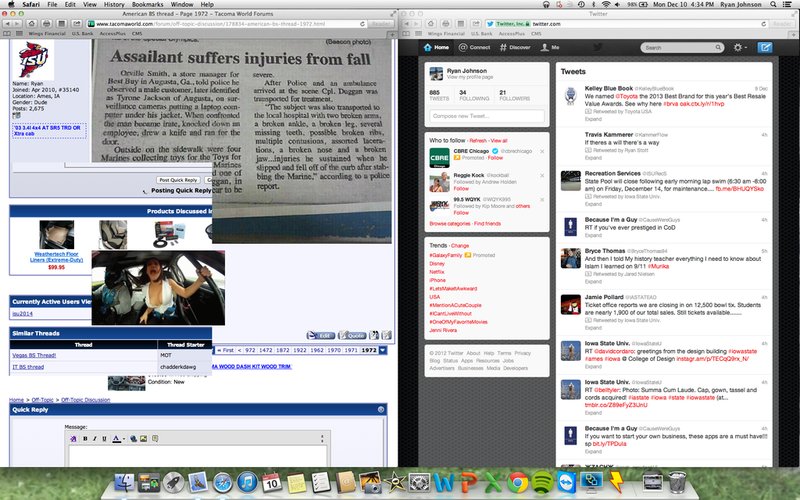Open TeamViewer icon in the Dock
Image resolution: width=800 pixels, height=500 pixels.
[566, 482]
